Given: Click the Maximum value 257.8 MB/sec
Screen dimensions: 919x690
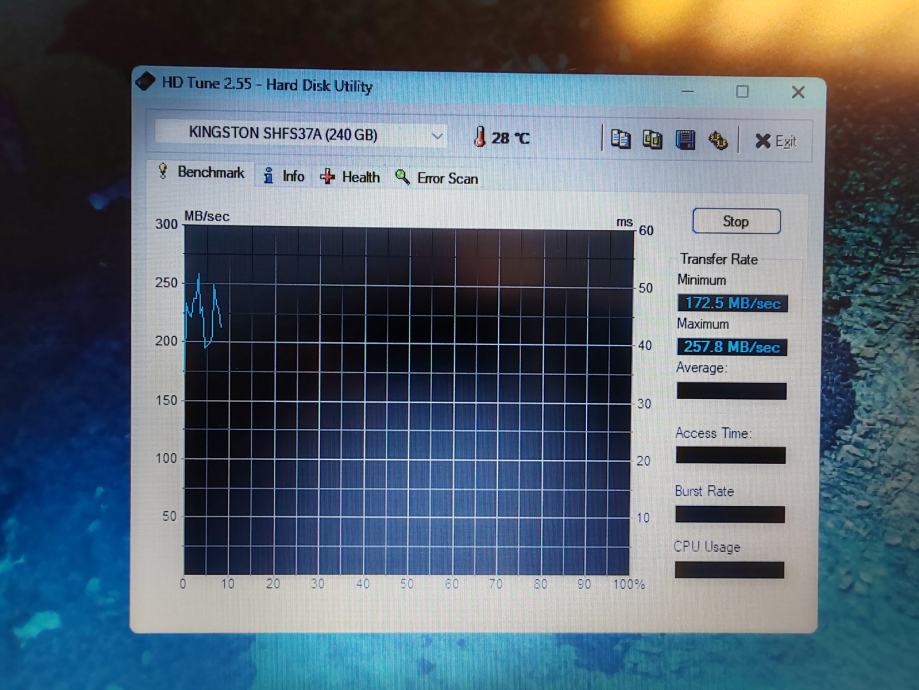Looking at the screenshot, I should tap(732, 346).
